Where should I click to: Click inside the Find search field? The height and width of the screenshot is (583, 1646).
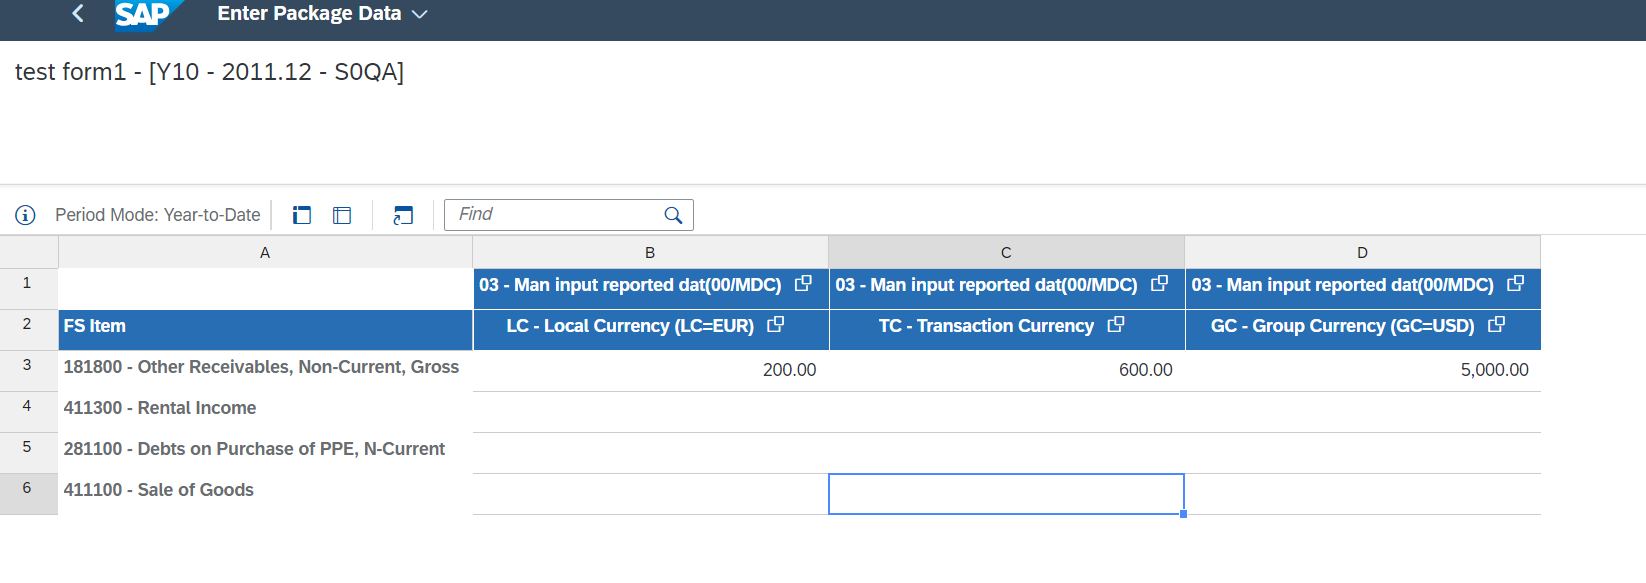(555, 215)
